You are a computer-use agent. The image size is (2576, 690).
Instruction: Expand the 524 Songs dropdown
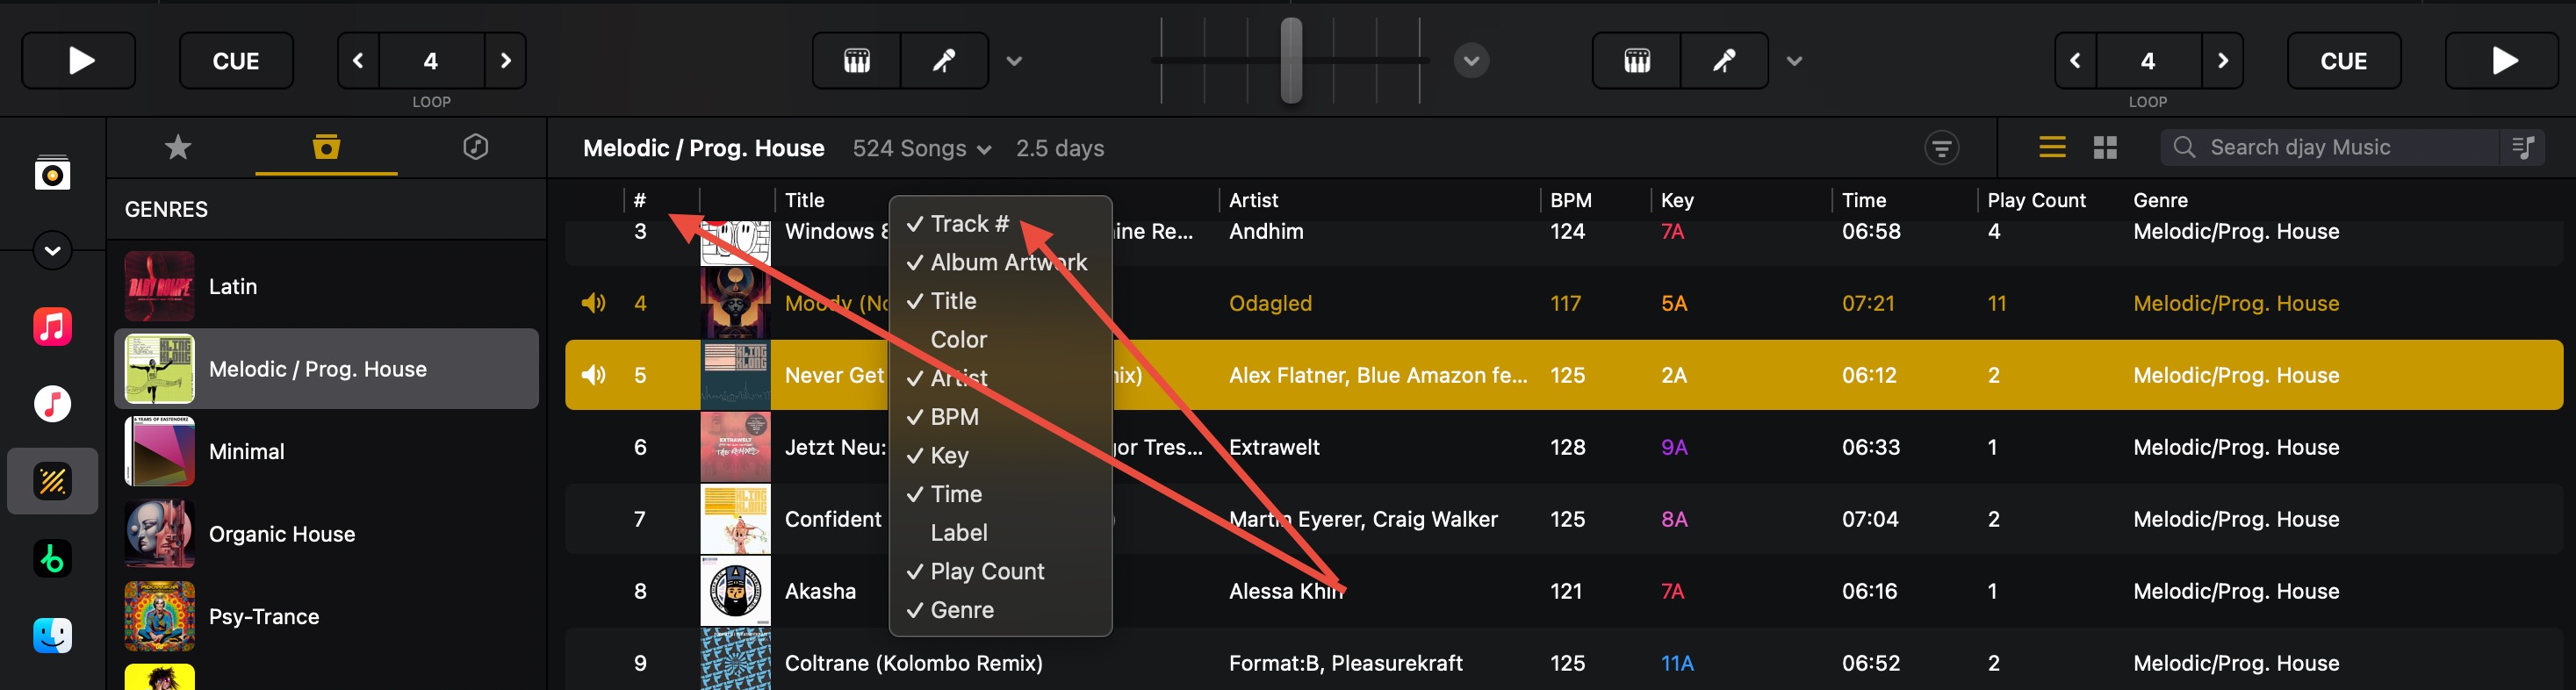(922, 149)
